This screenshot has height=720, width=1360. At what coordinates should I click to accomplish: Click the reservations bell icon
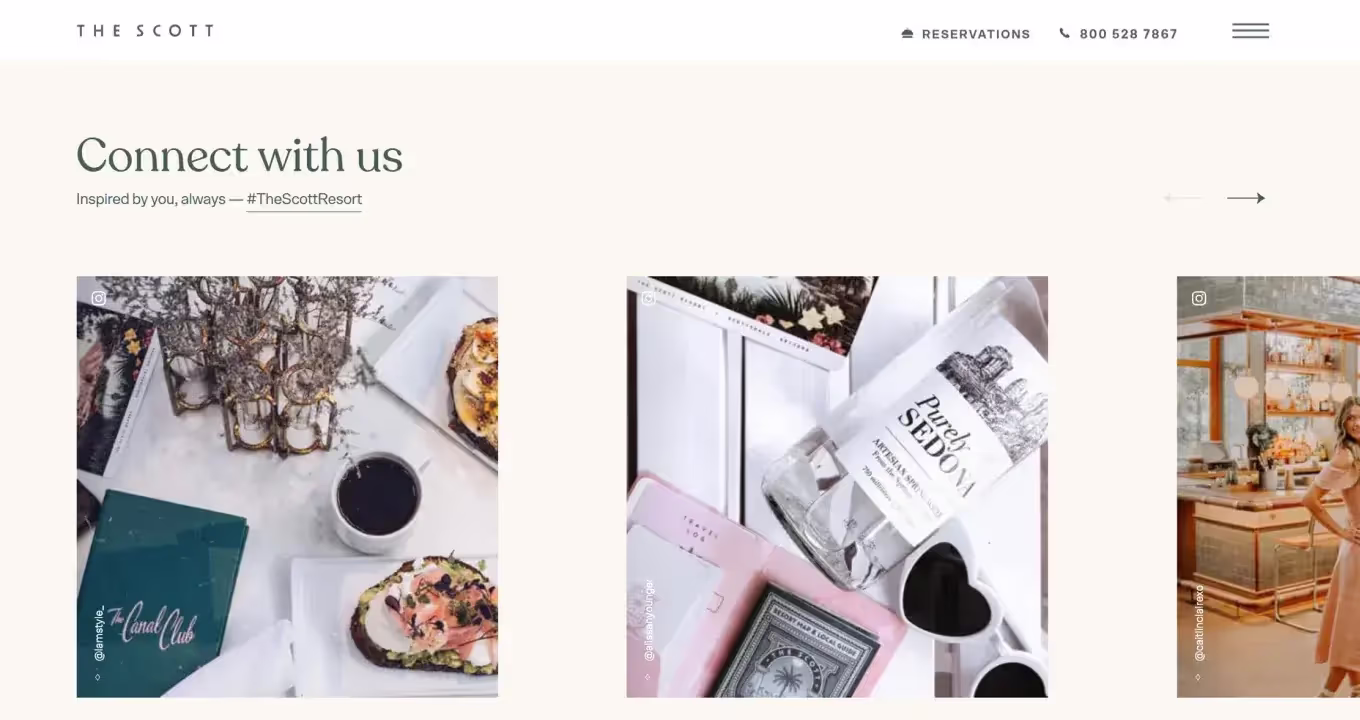tap(907, 34)
